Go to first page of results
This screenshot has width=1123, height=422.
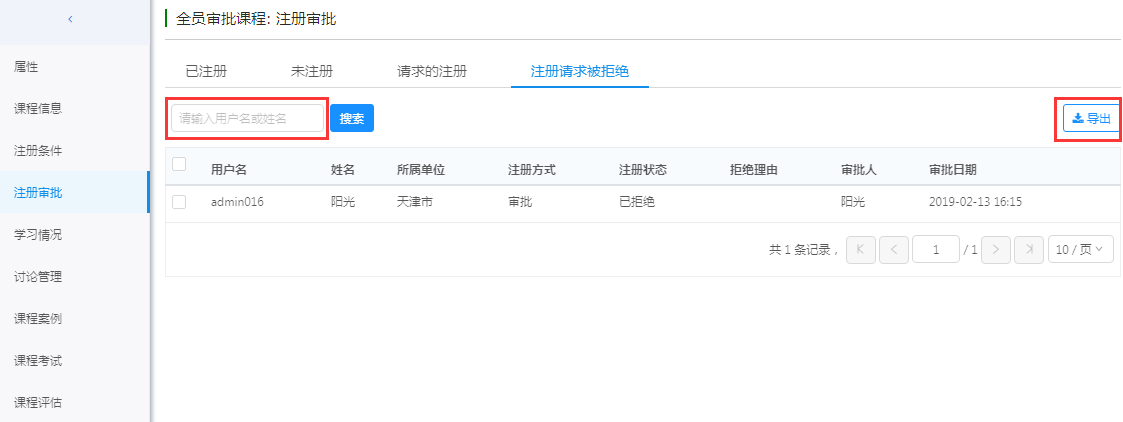[x=860, y=250]
